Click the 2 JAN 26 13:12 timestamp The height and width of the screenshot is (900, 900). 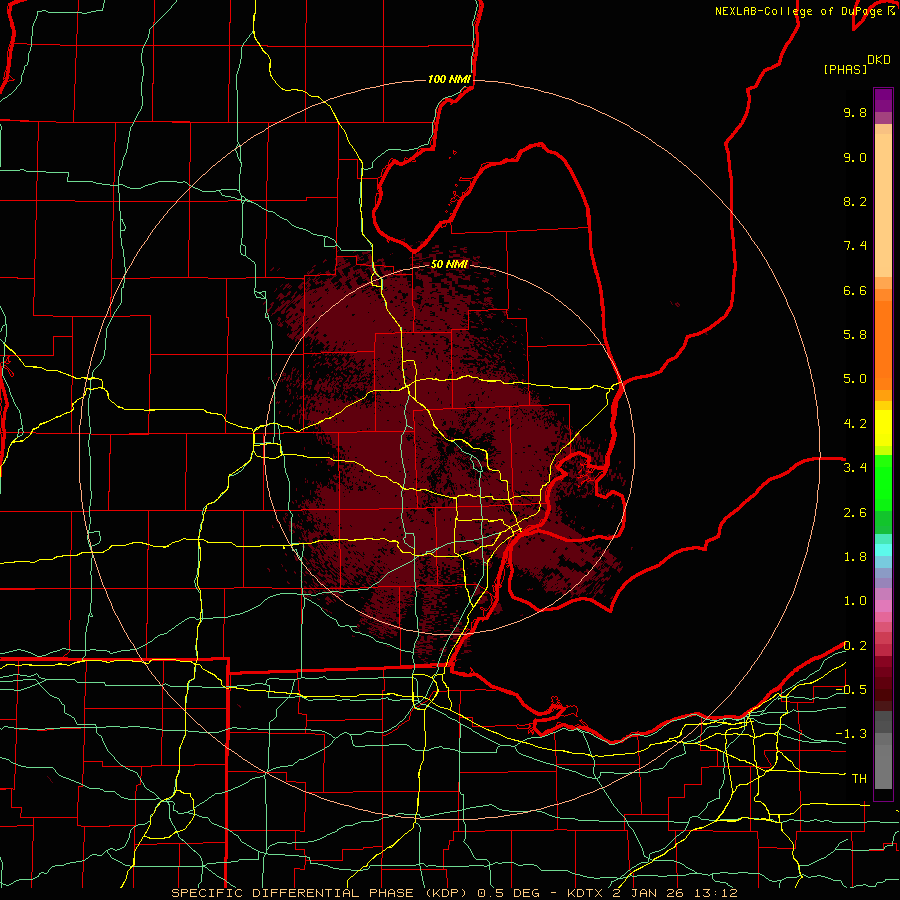(675, 893)
